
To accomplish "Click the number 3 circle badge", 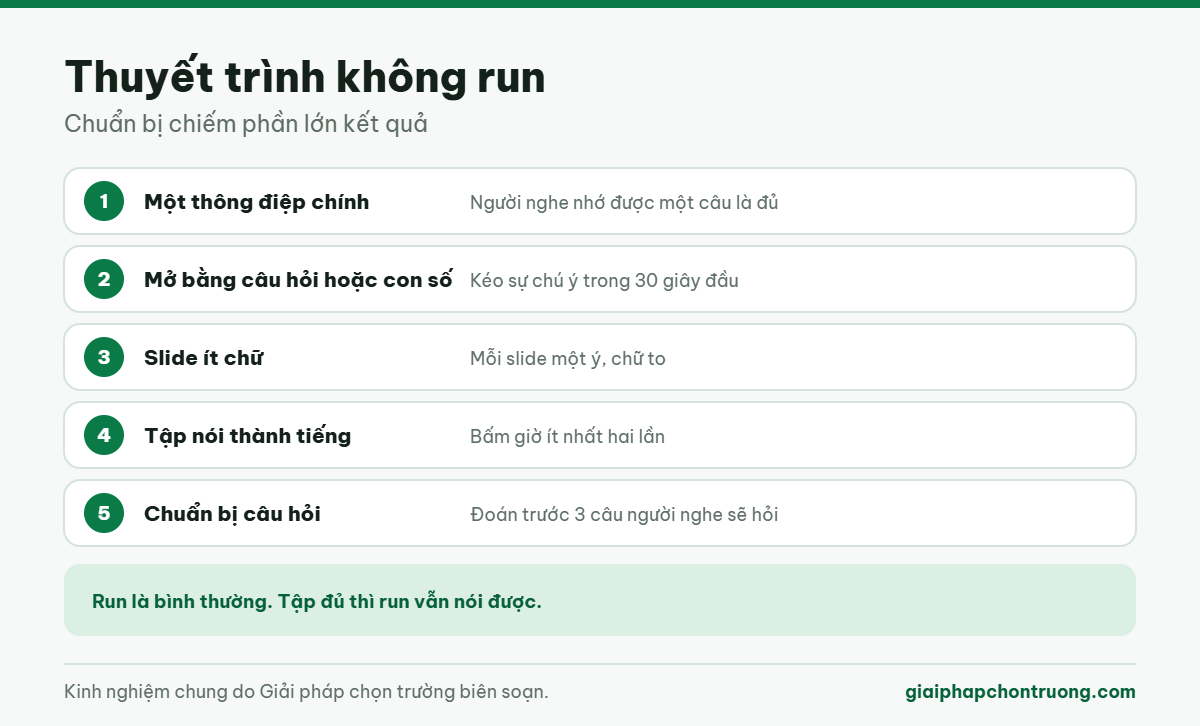I will click(x=104, y=357).
